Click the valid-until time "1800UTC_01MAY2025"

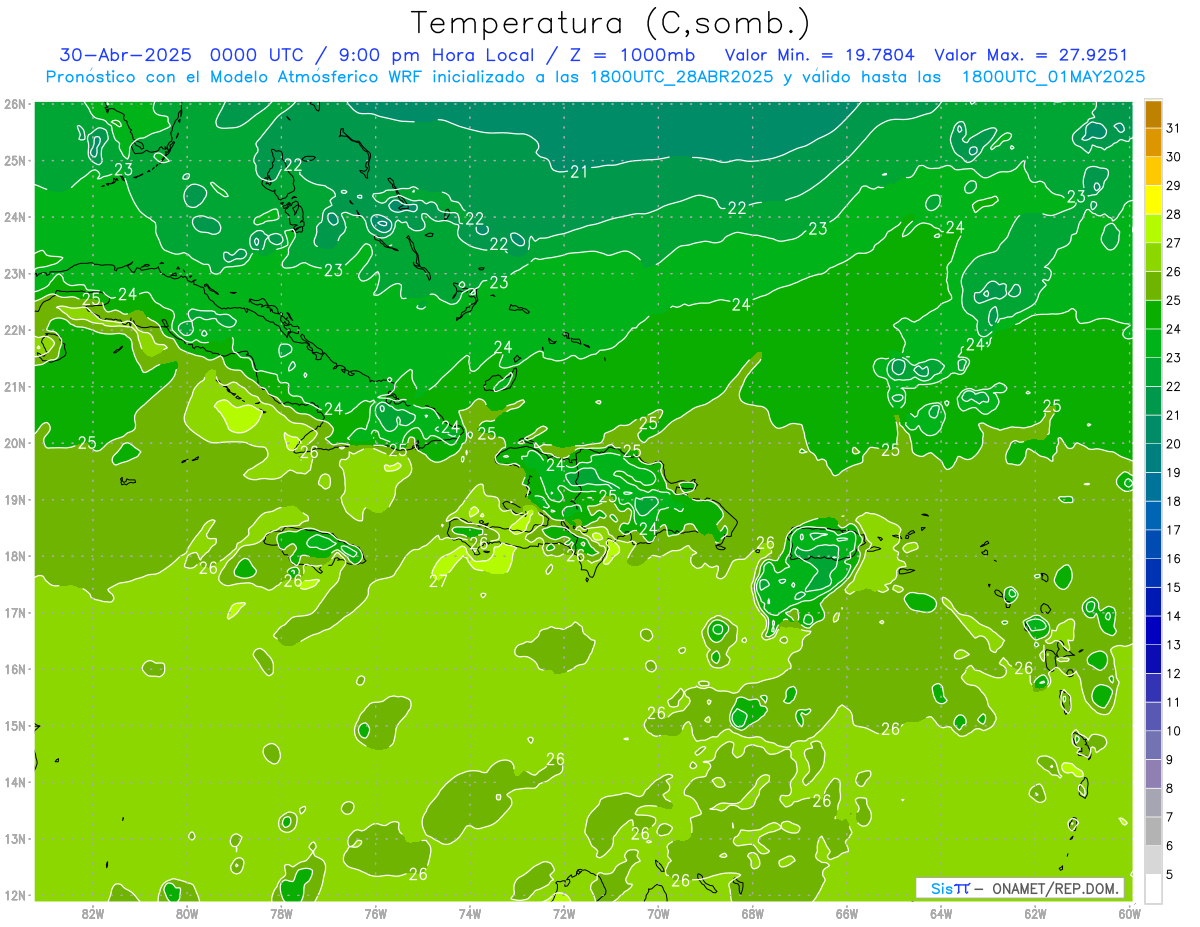[1053, 77]
